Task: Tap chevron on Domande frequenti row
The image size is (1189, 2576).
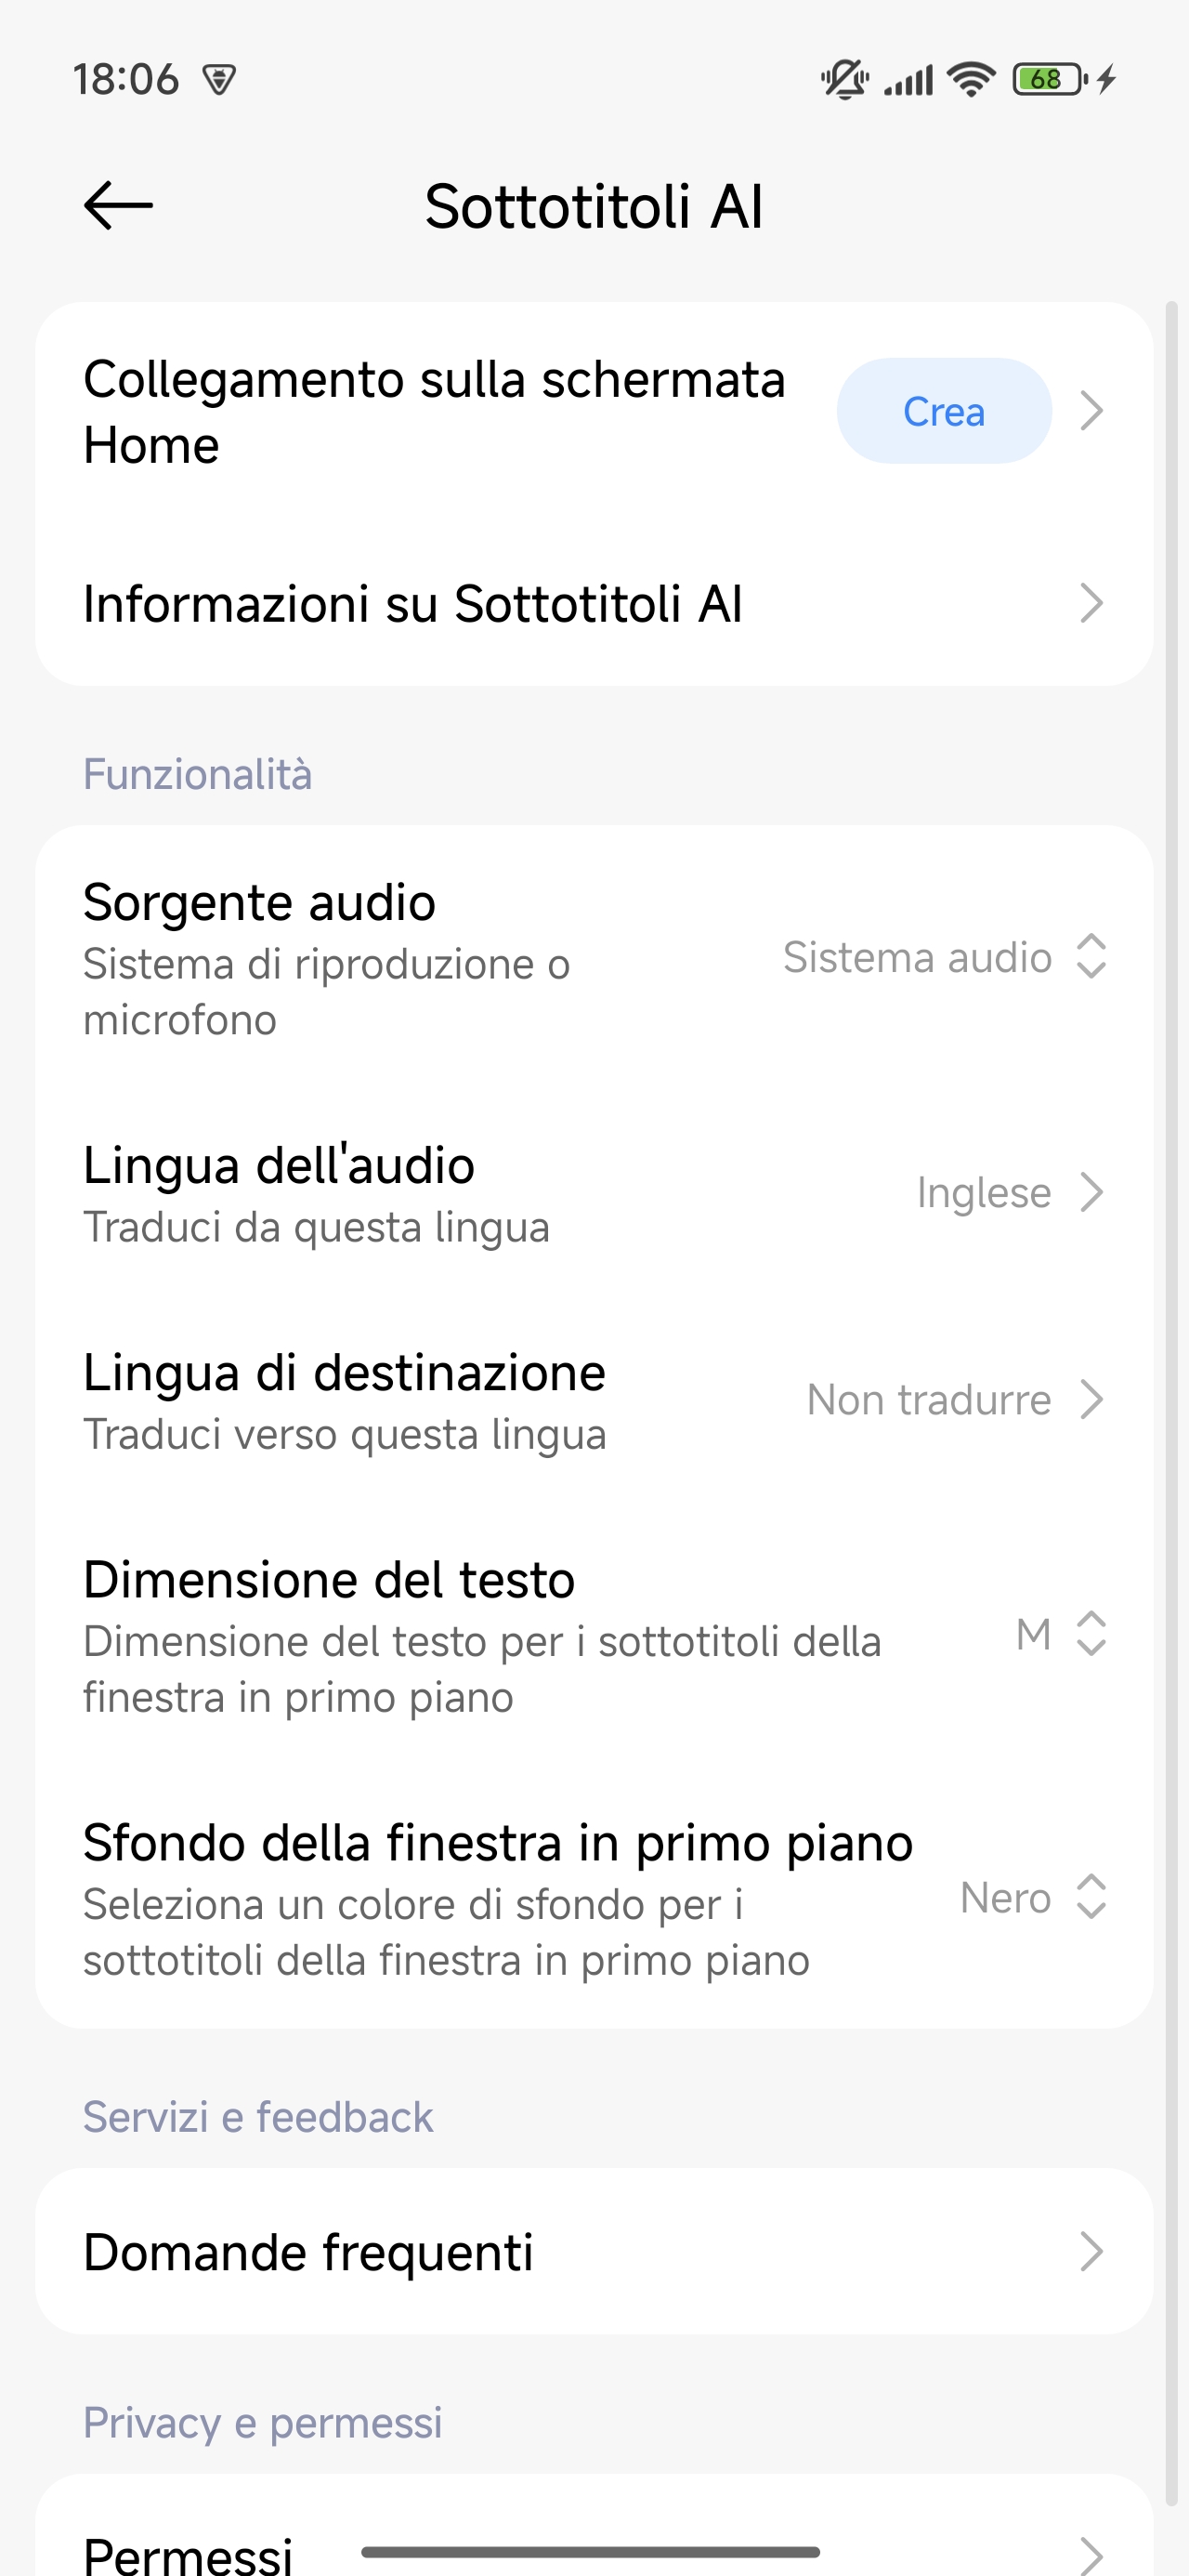Action: [x=1092, y=2252]
